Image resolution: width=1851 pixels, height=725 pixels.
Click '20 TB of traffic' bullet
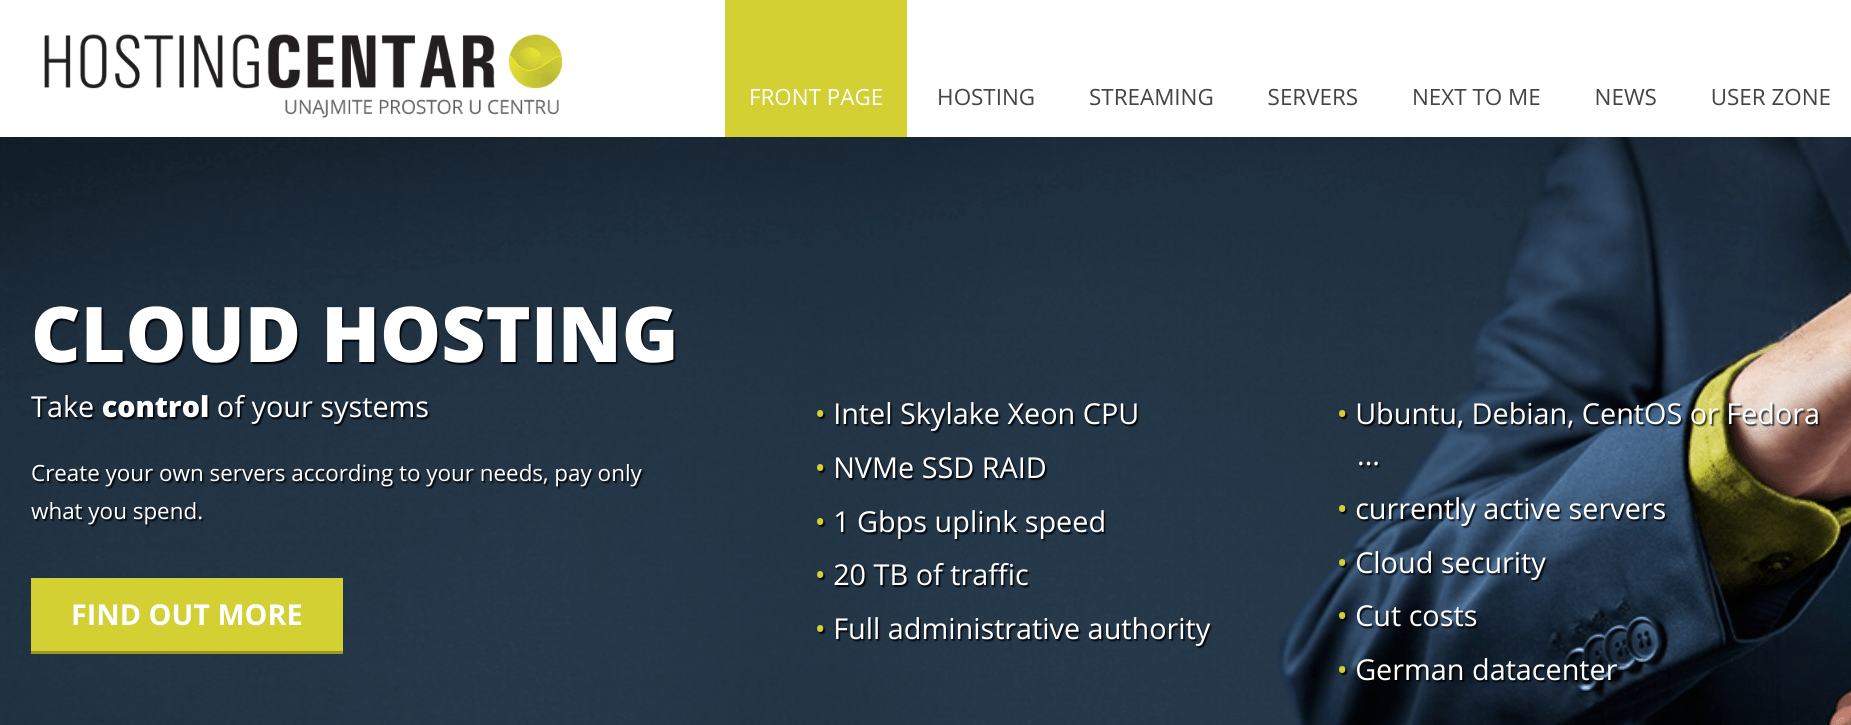pyautogui.click(x=931, y=575)
